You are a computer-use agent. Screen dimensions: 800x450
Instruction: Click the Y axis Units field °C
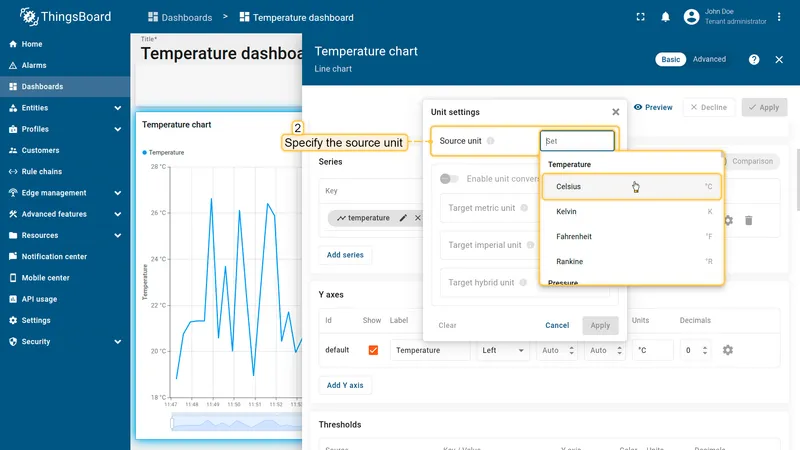point(653,350)
